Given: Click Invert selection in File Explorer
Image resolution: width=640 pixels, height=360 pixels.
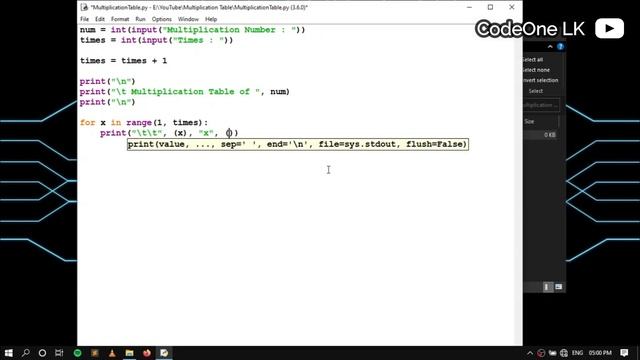Looking at the screenshot, I should click(541, 80).
